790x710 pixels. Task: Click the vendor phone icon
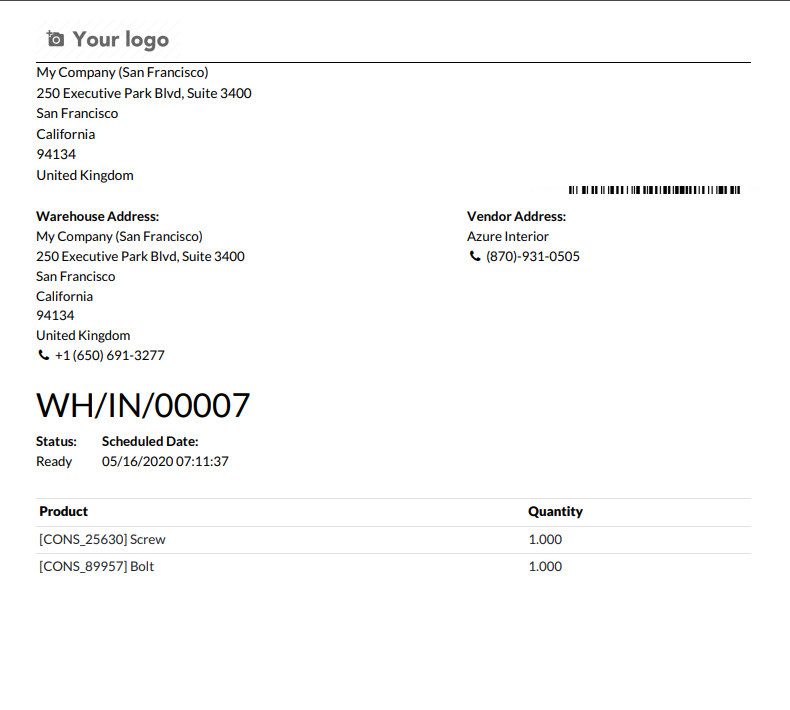(475, 256)
